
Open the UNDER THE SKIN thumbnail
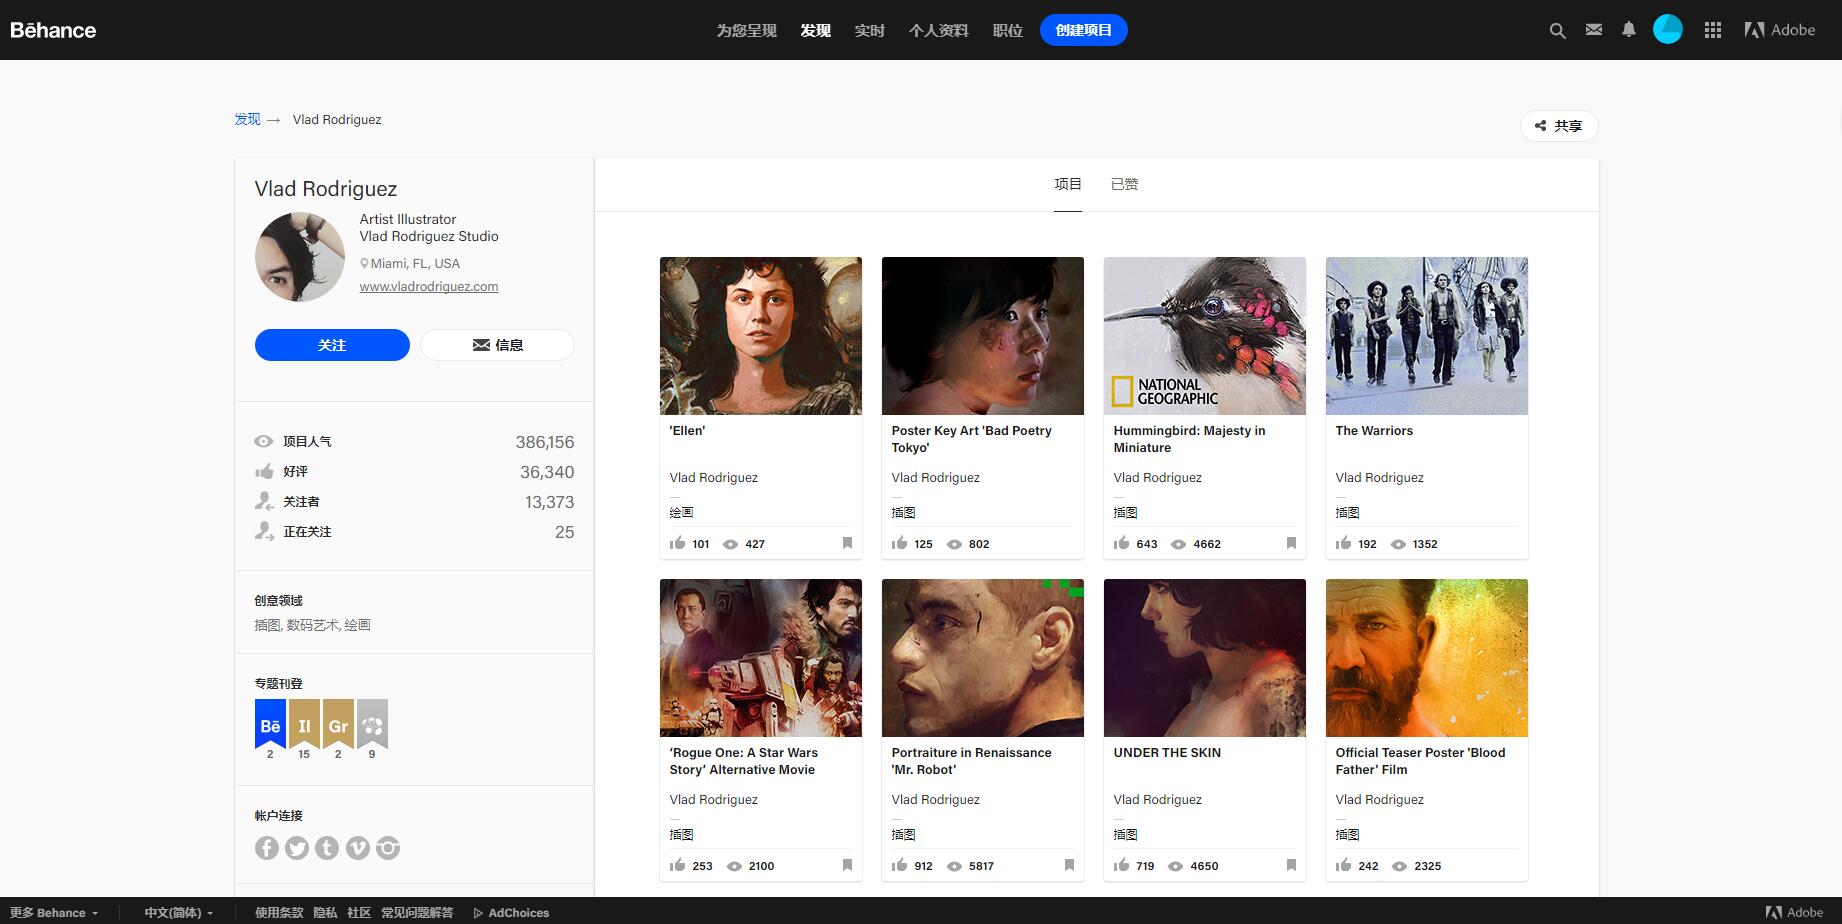tap(1205, 658)
